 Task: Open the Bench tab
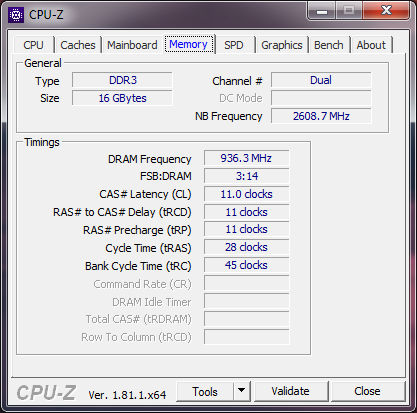[329, 45]
